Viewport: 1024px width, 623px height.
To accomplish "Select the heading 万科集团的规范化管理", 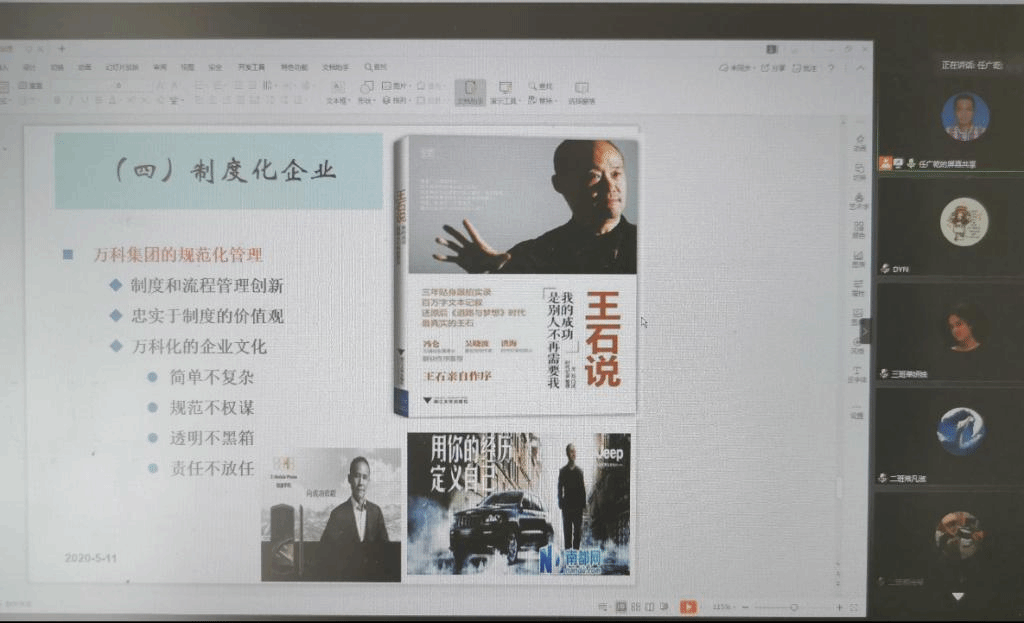I will [178, 255].
